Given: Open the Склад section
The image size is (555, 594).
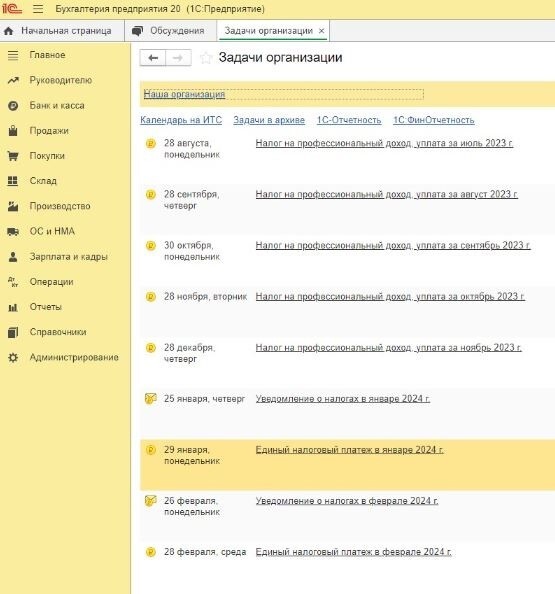Looking at the screenshot, I should [x=43, y=181].
